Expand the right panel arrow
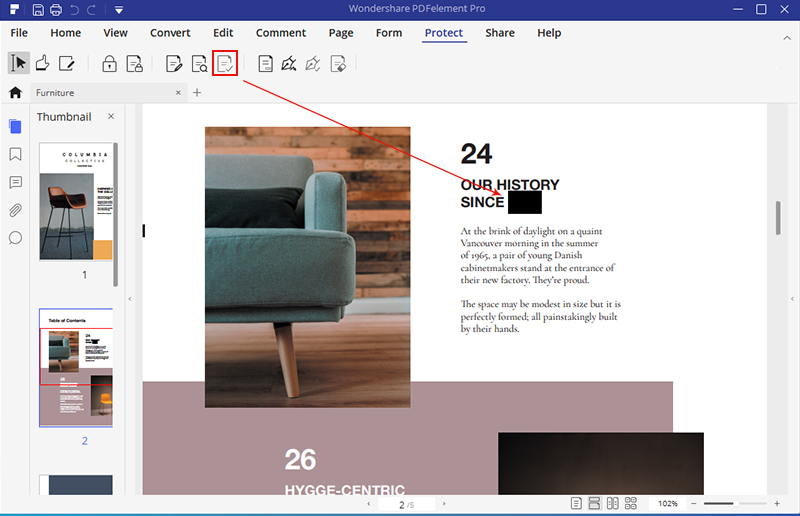 [792, 299]
